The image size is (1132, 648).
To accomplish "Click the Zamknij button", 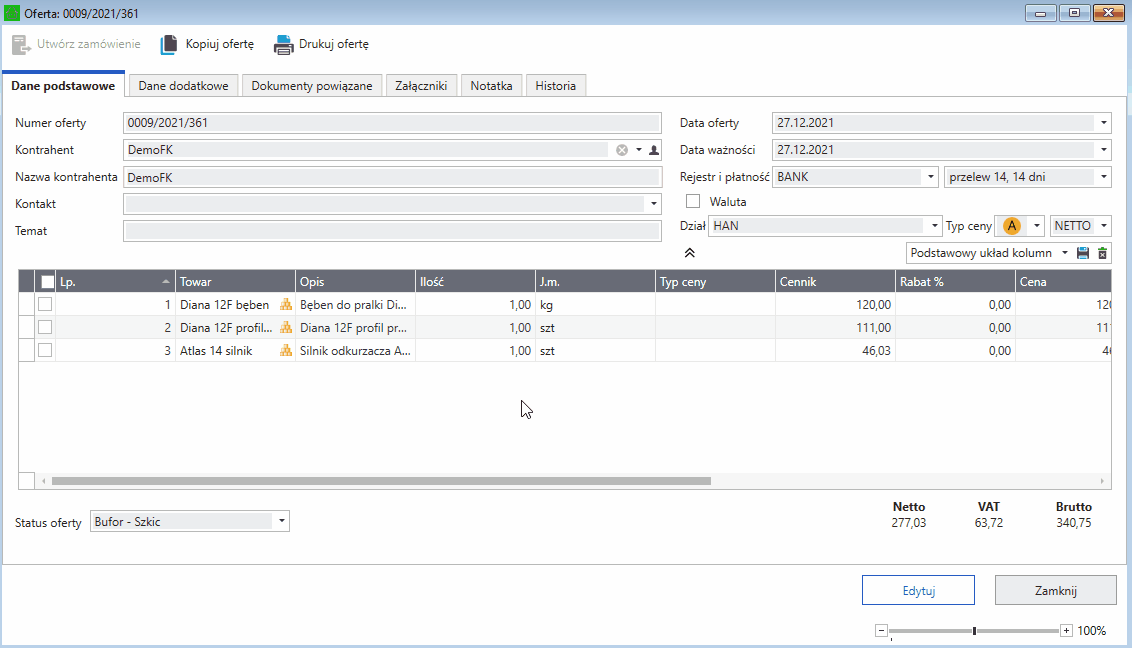I will (1055, 590).
